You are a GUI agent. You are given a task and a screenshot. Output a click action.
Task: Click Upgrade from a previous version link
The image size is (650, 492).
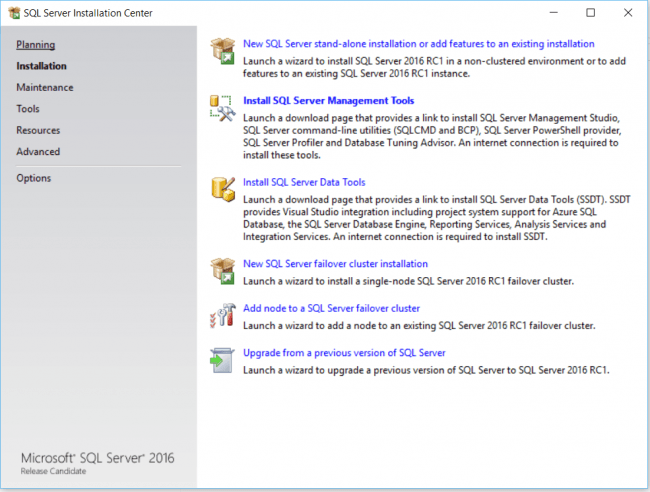point(344,353)
